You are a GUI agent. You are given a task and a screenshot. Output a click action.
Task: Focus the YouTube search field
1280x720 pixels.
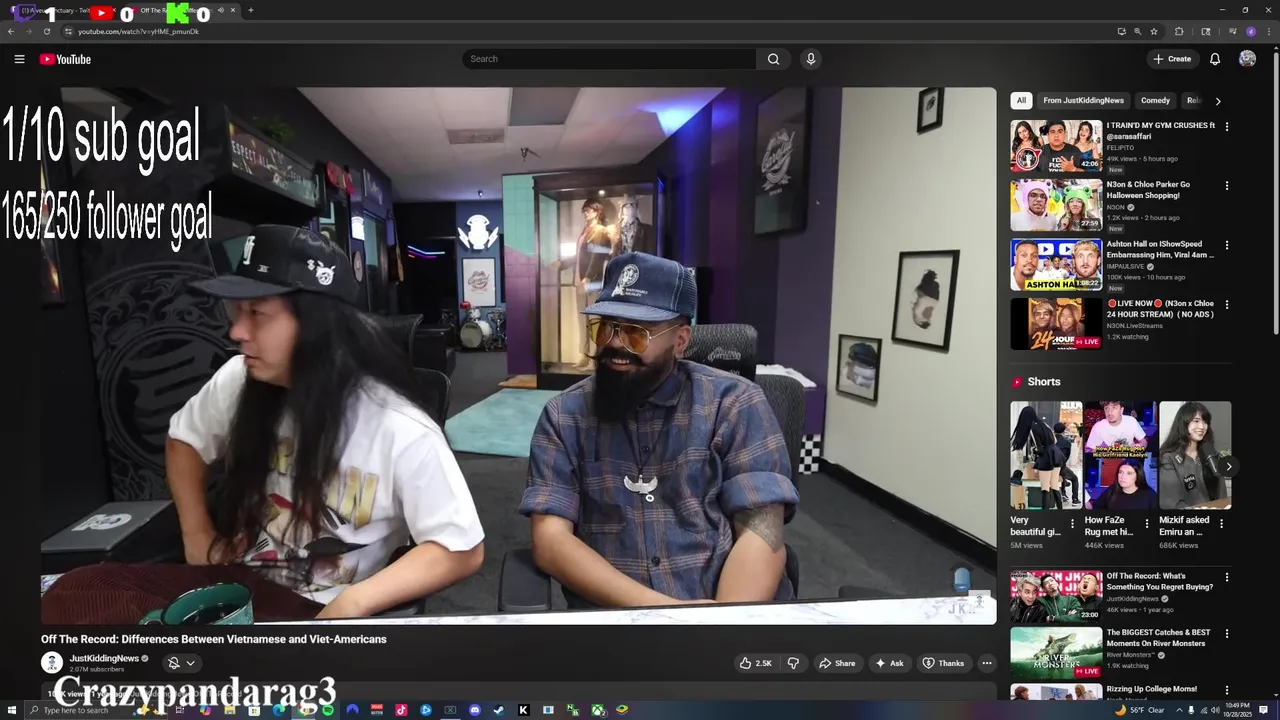pos(609,59)
